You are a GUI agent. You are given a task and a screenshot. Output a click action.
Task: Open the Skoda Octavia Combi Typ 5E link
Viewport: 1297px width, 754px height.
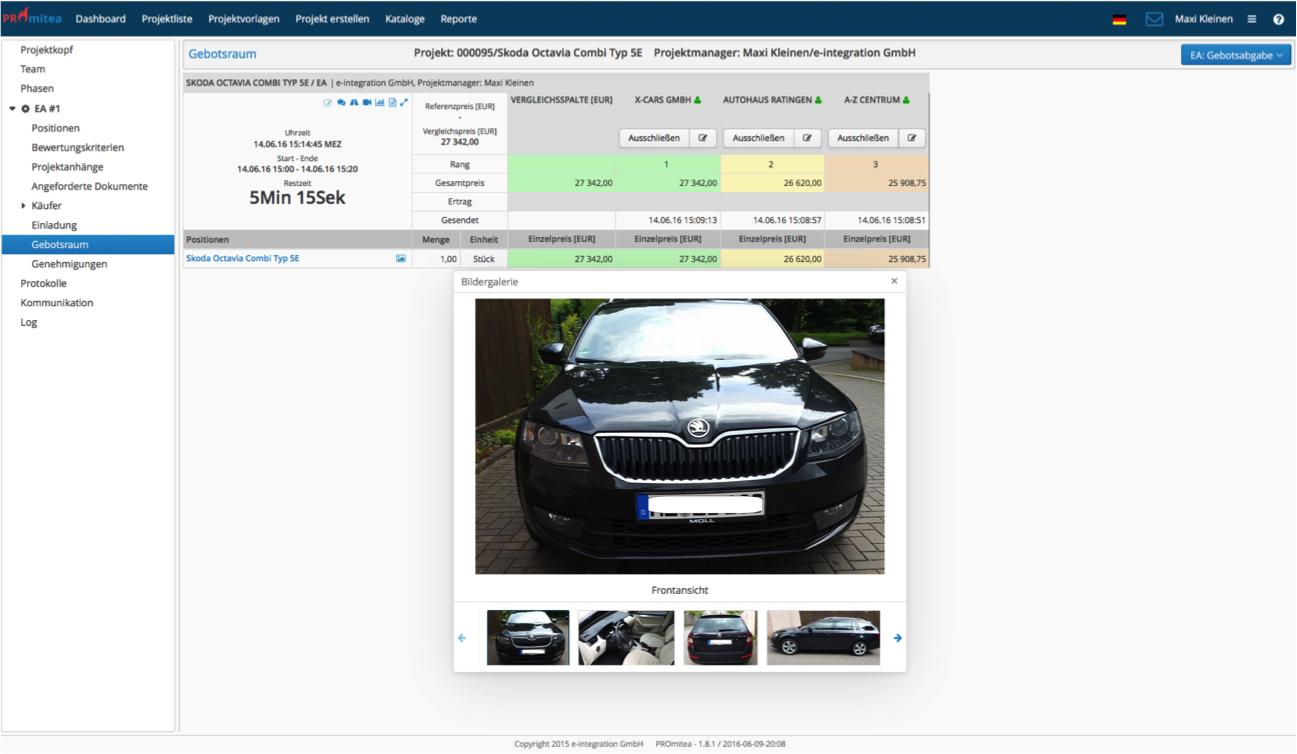point(242,259)
